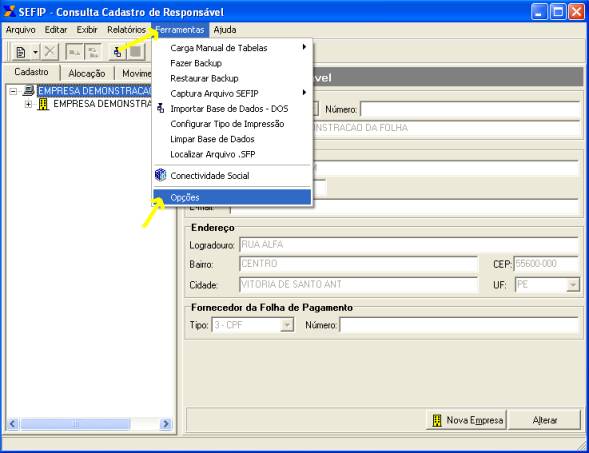Click the delete X toolbar icon

[50, 51]
